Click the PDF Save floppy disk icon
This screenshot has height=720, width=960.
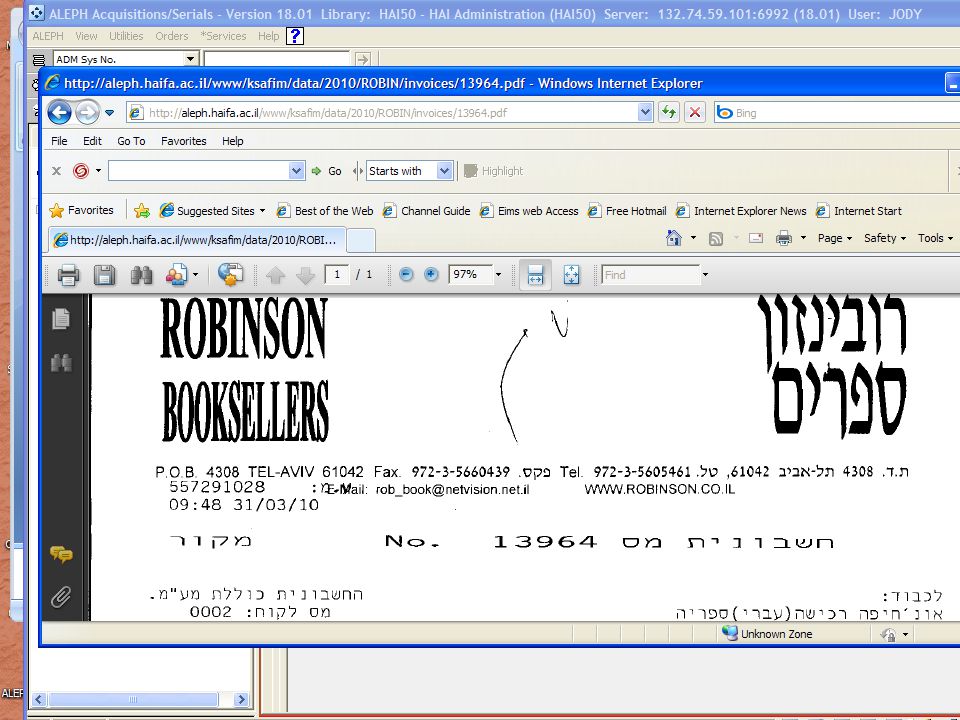(104, 275)
